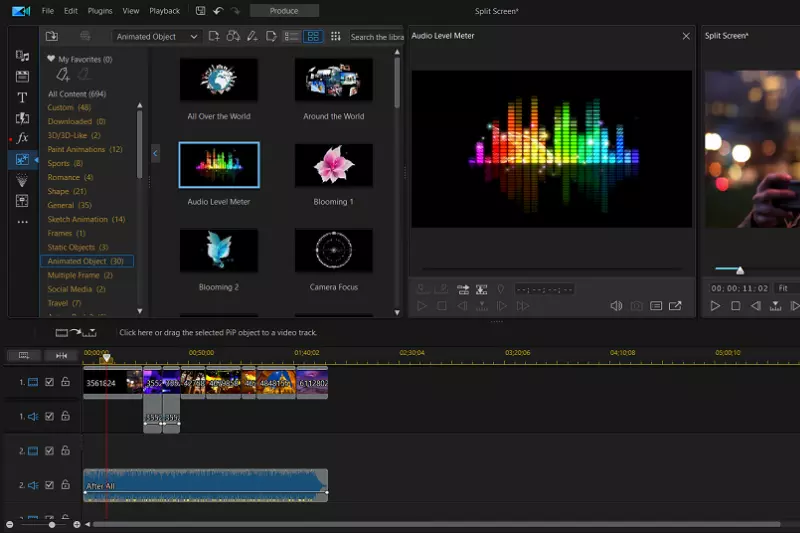Zoom in the timeline with plus icon
Image resolution: width=800 pixels, height=533 pixels.
pos(77,524)
